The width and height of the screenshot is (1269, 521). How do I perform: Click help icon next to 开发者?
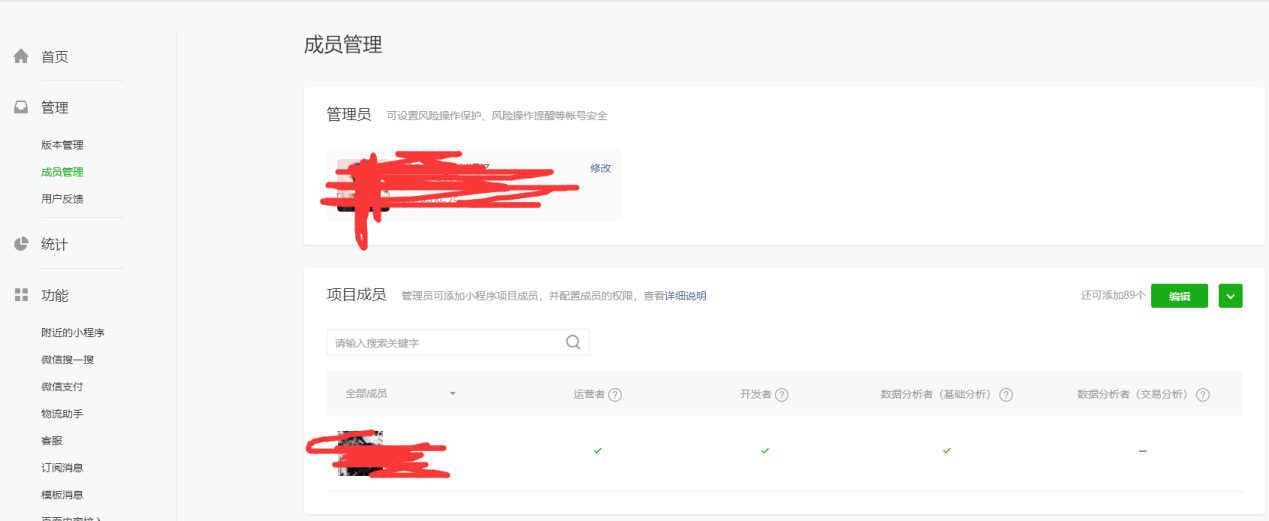click(782, 395)
